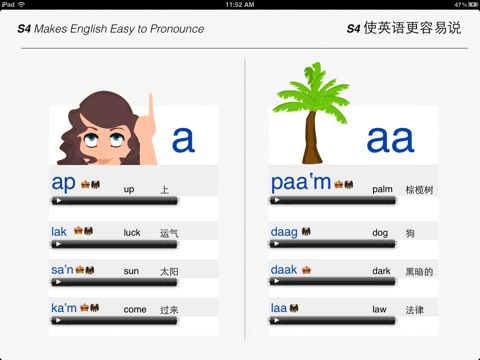Click the eagle icon next to 'ka'm'
Screen dimensions: 480x360
95,307
